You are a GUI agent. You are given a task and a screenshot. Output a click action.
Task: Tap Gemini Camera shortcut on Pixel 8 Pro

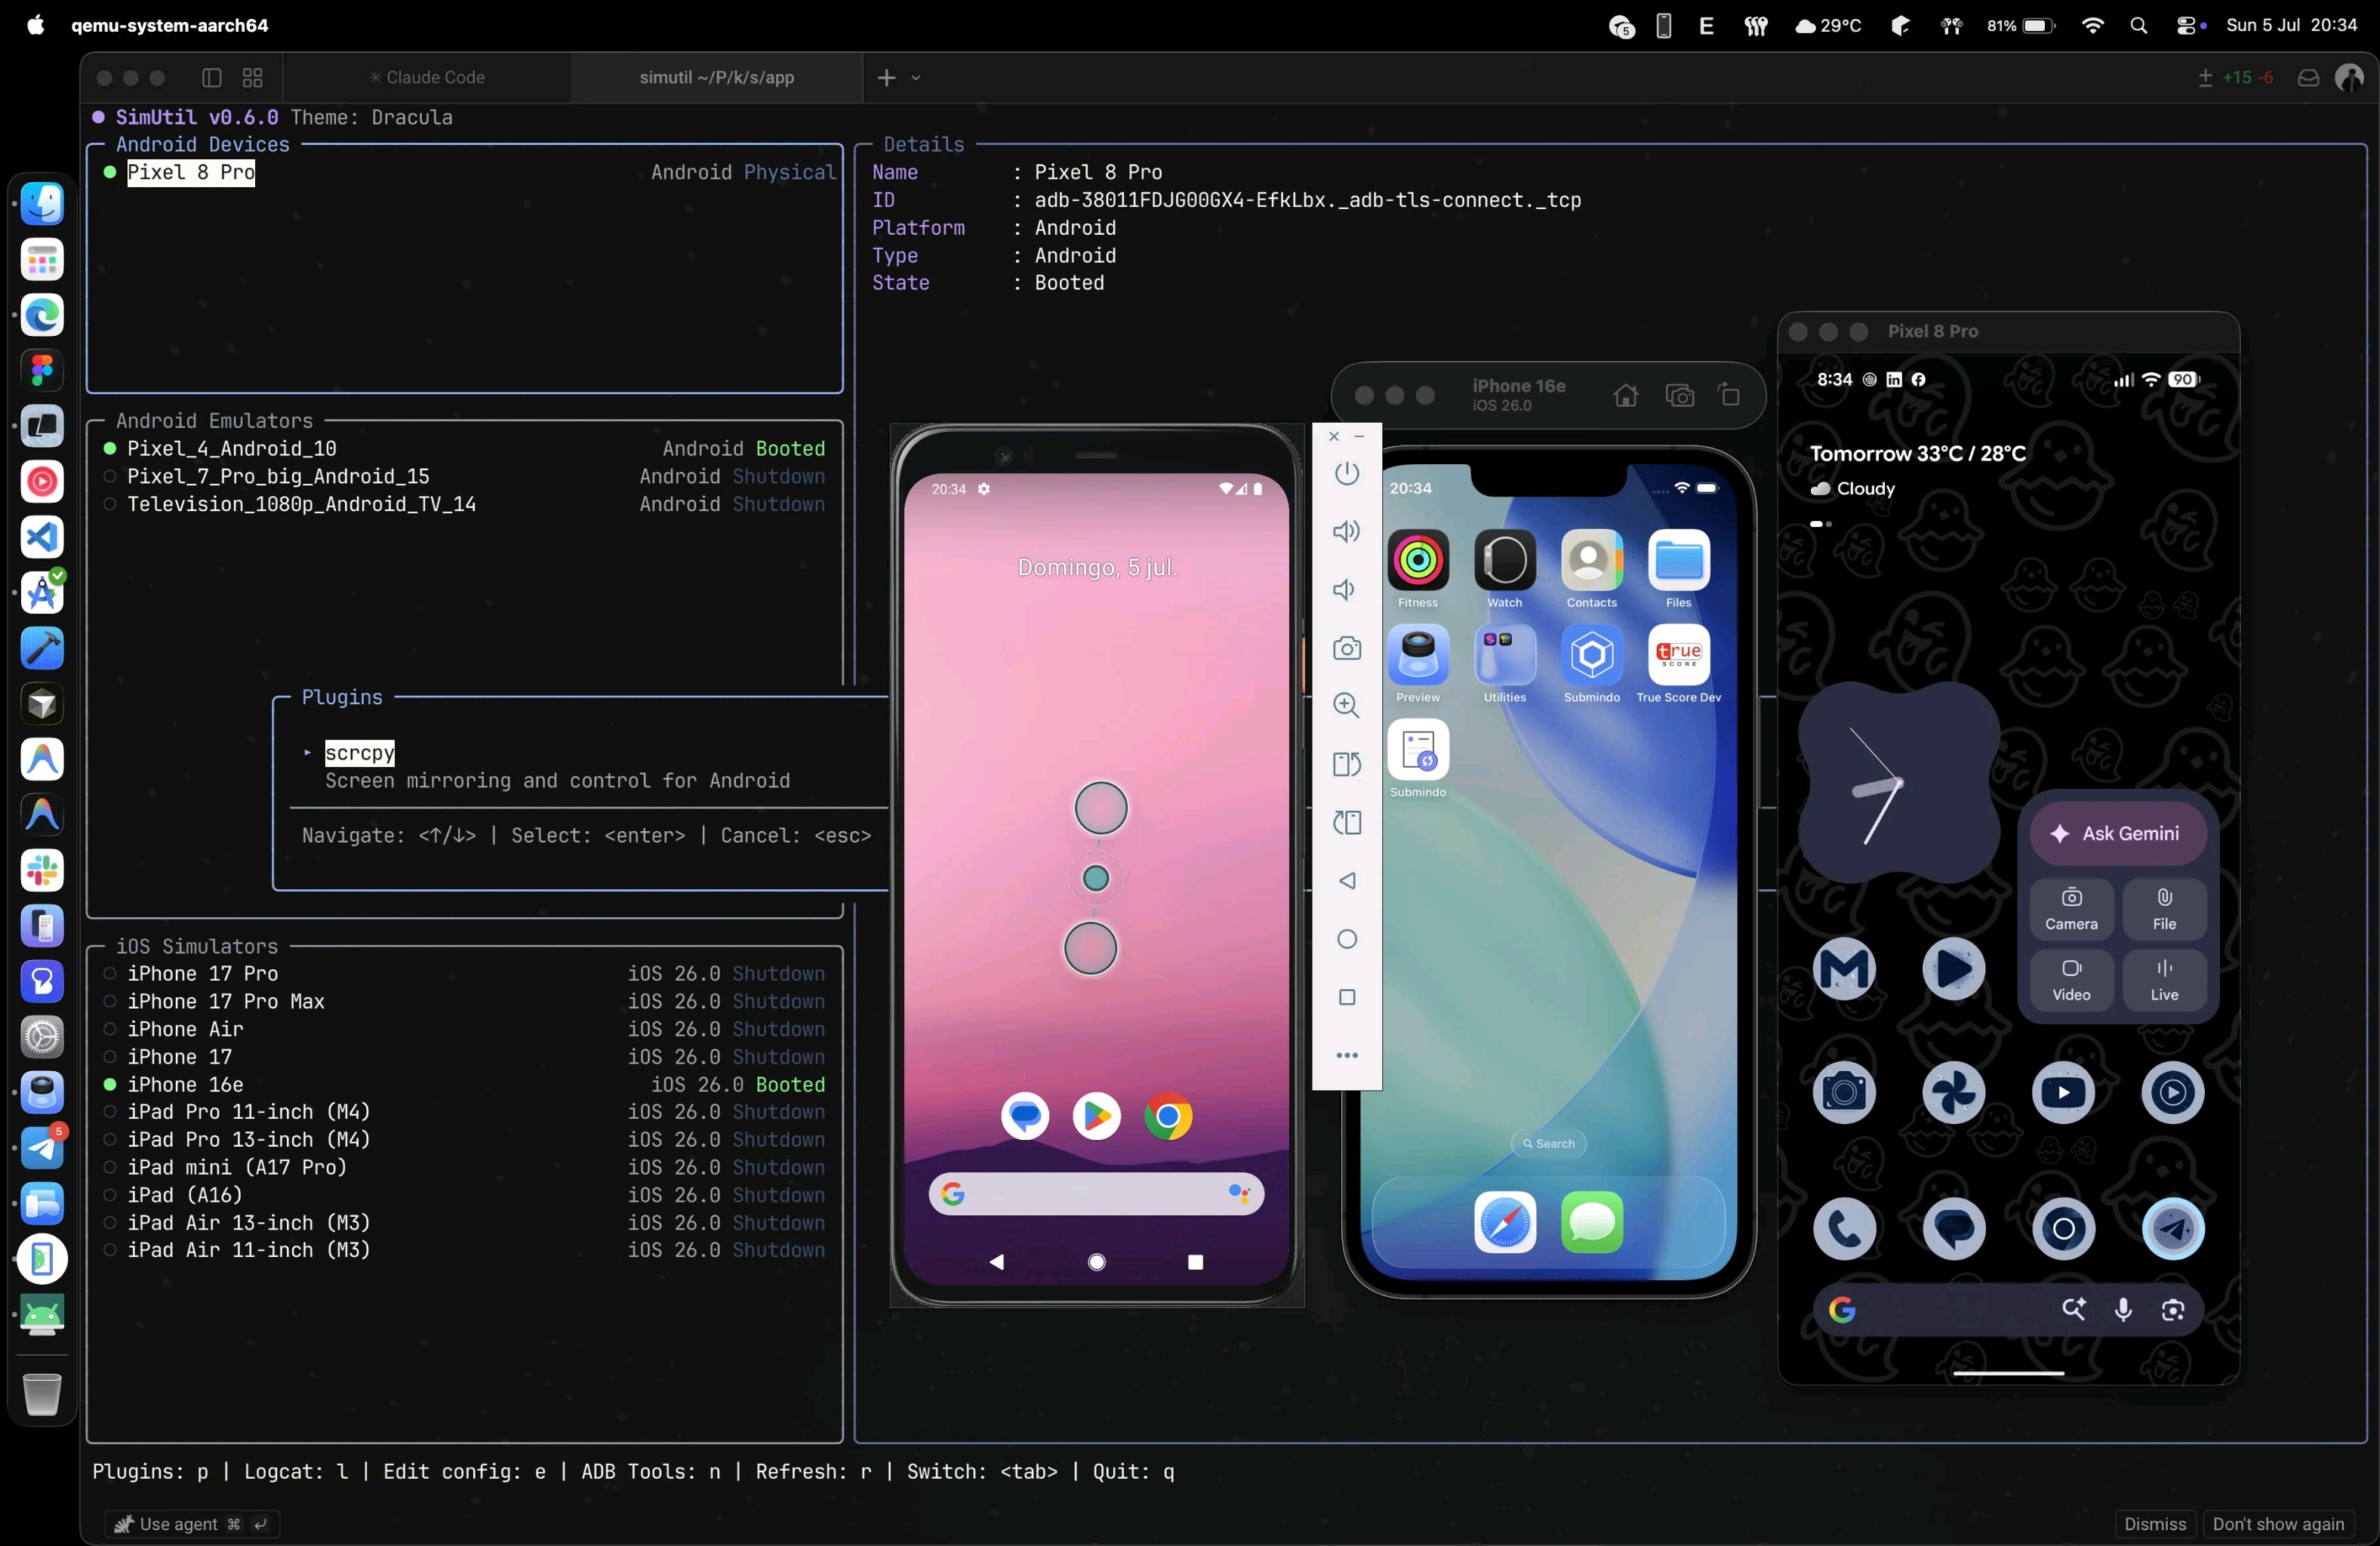coord(2071,909)
